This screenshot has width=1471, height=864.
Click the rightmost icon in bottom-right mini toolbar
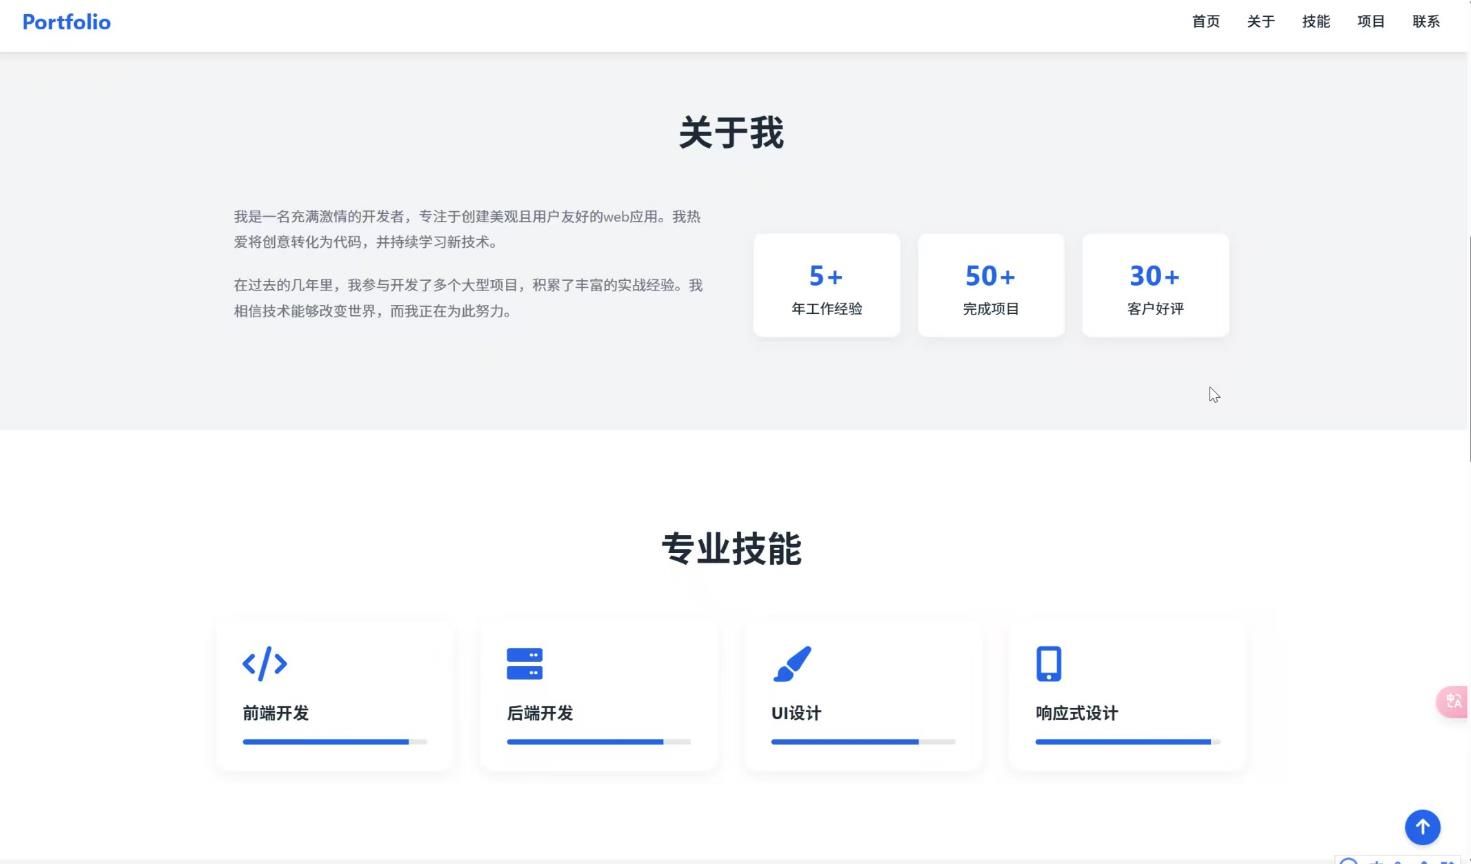point(1452,858)
